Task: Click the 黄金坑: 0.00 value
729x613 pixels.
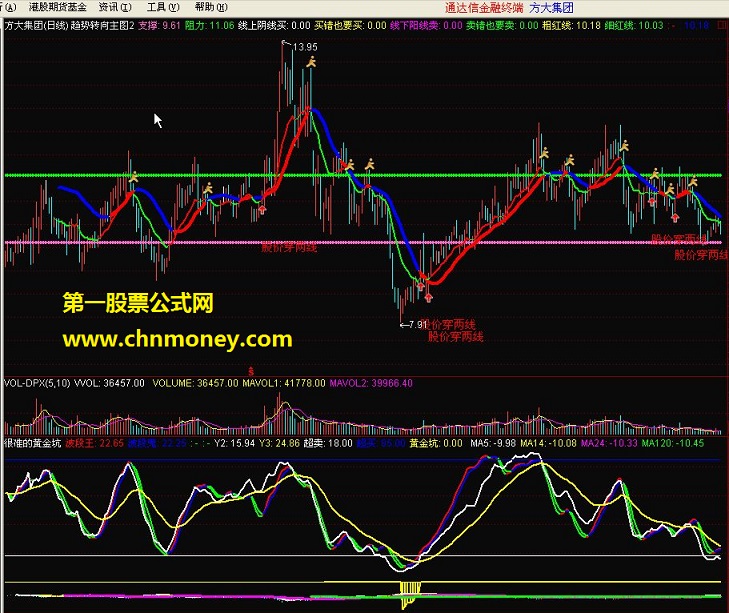Action: [436, 443]
